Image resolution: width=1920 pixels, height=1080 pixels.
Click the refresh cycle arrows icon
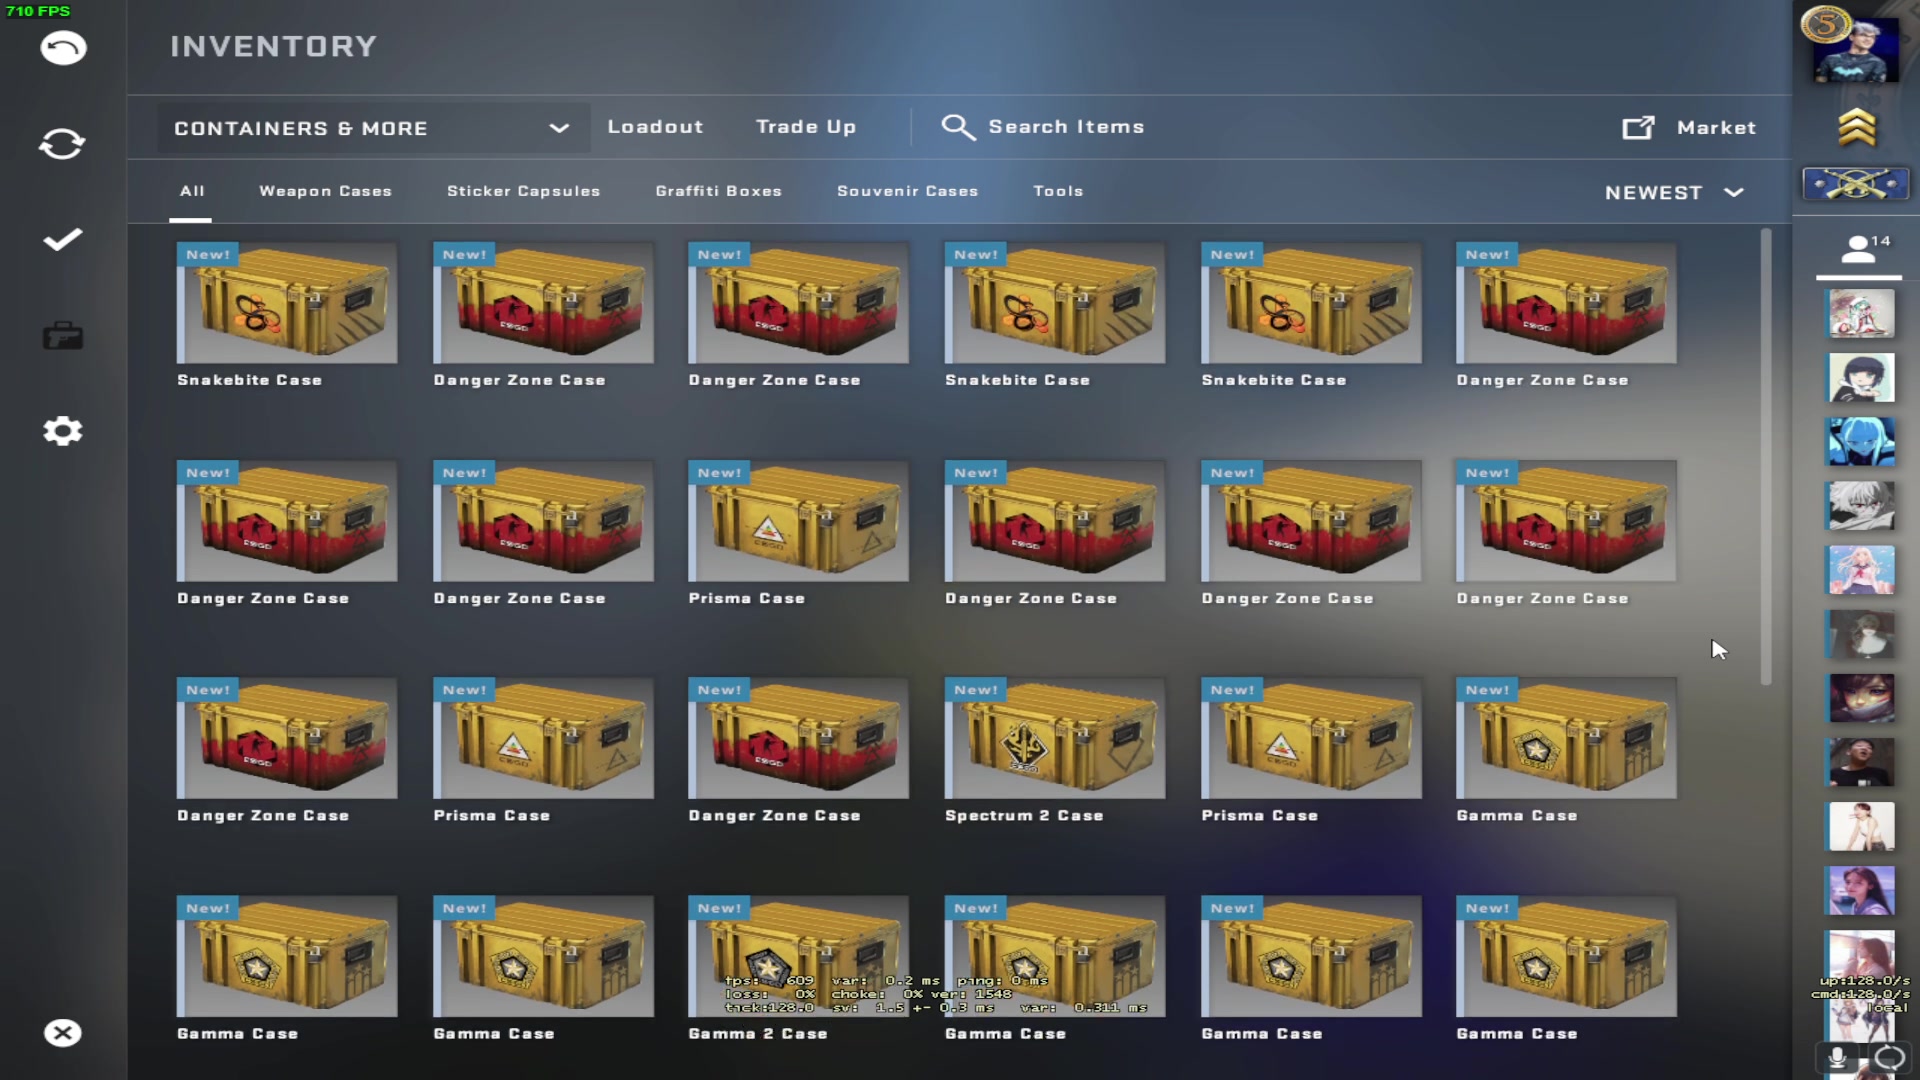click(62, 144)
